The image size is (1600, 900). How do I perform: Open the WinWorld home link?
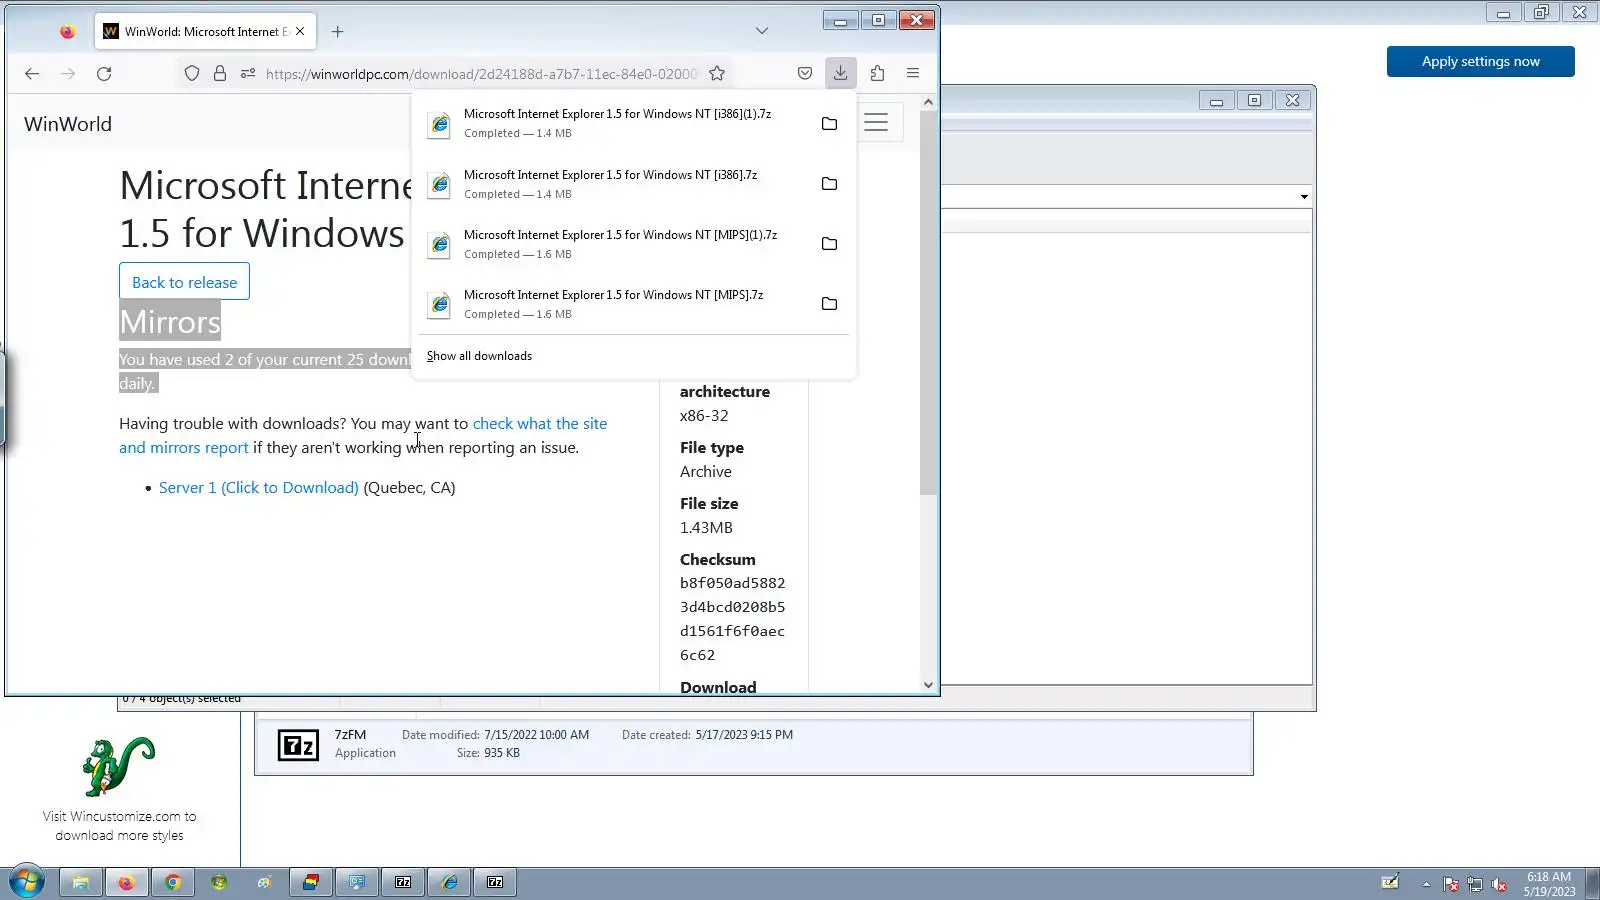(68, 124)
